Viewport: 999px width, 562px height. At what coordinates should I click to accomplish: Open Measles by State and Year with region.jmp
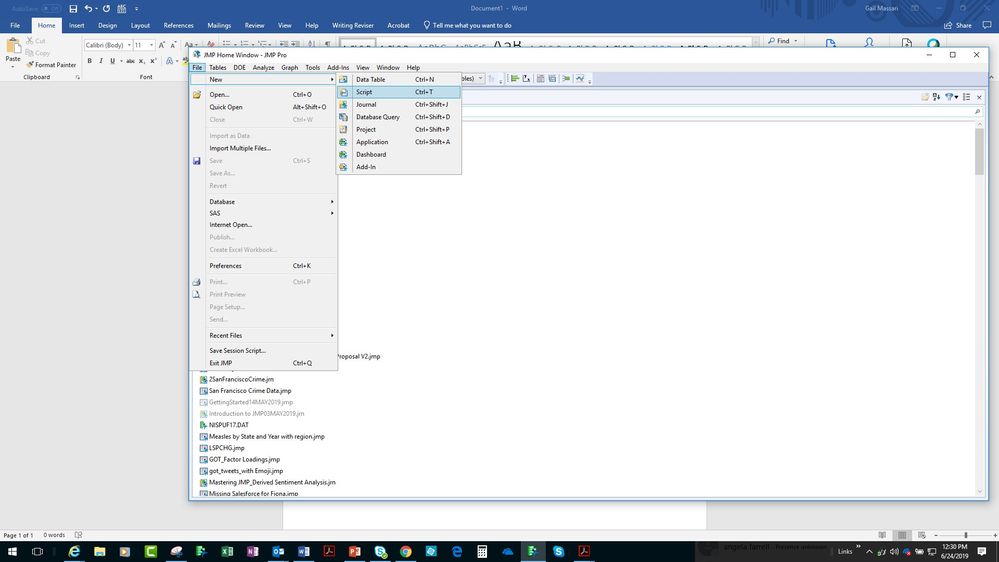(x=266, y=436)
